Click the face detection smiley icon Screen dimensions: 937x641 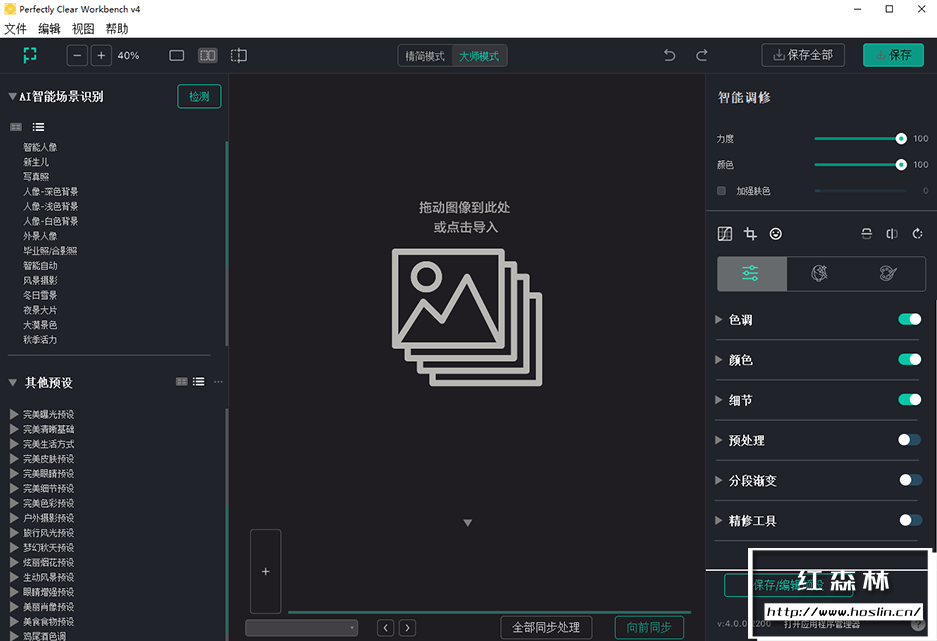(x=776, y=234)
